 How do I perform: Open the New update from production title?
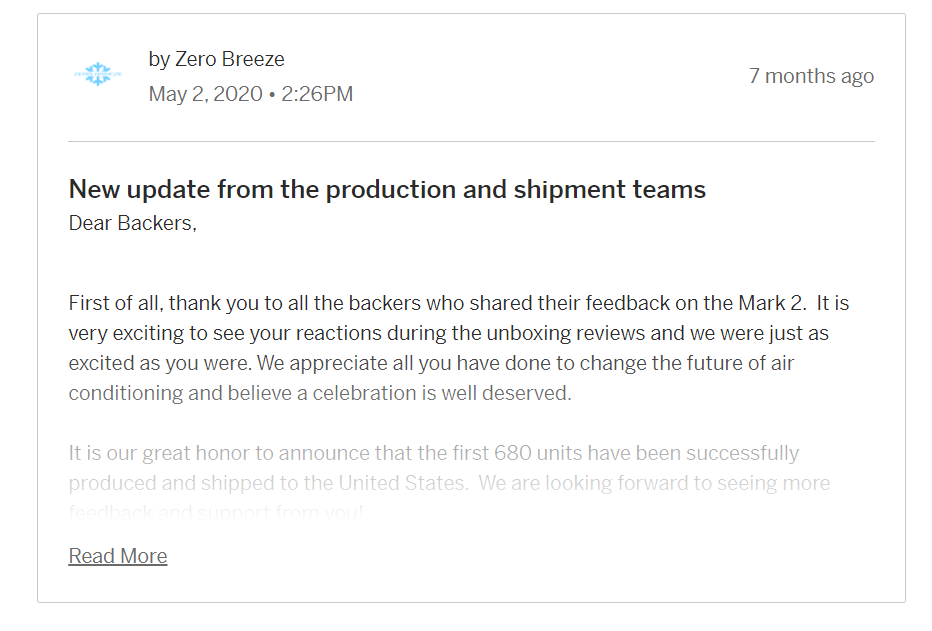[x=387, y=190]
